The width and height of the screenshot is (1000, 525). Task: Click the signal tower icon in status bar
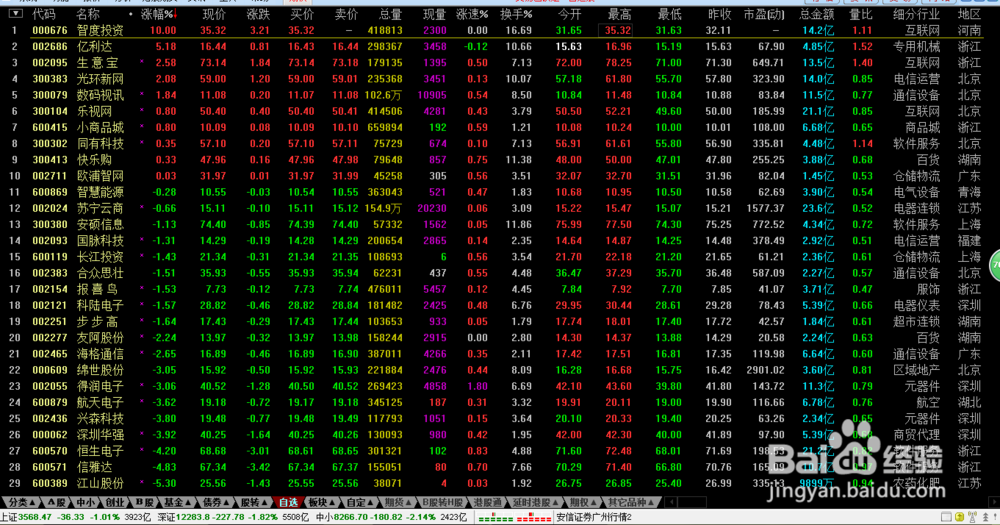[x=972, y=517]
